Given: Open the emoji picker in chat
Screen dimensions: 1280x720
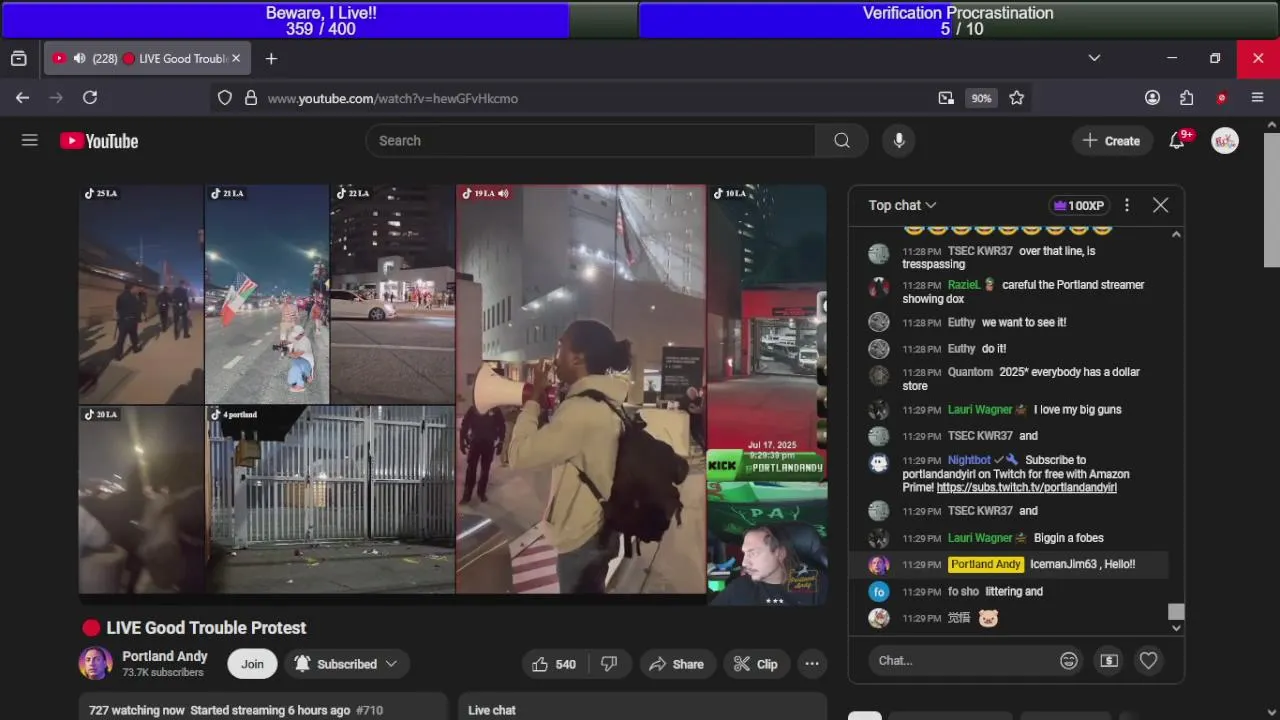Looking at the screenshot, I should pos(1069,660).
